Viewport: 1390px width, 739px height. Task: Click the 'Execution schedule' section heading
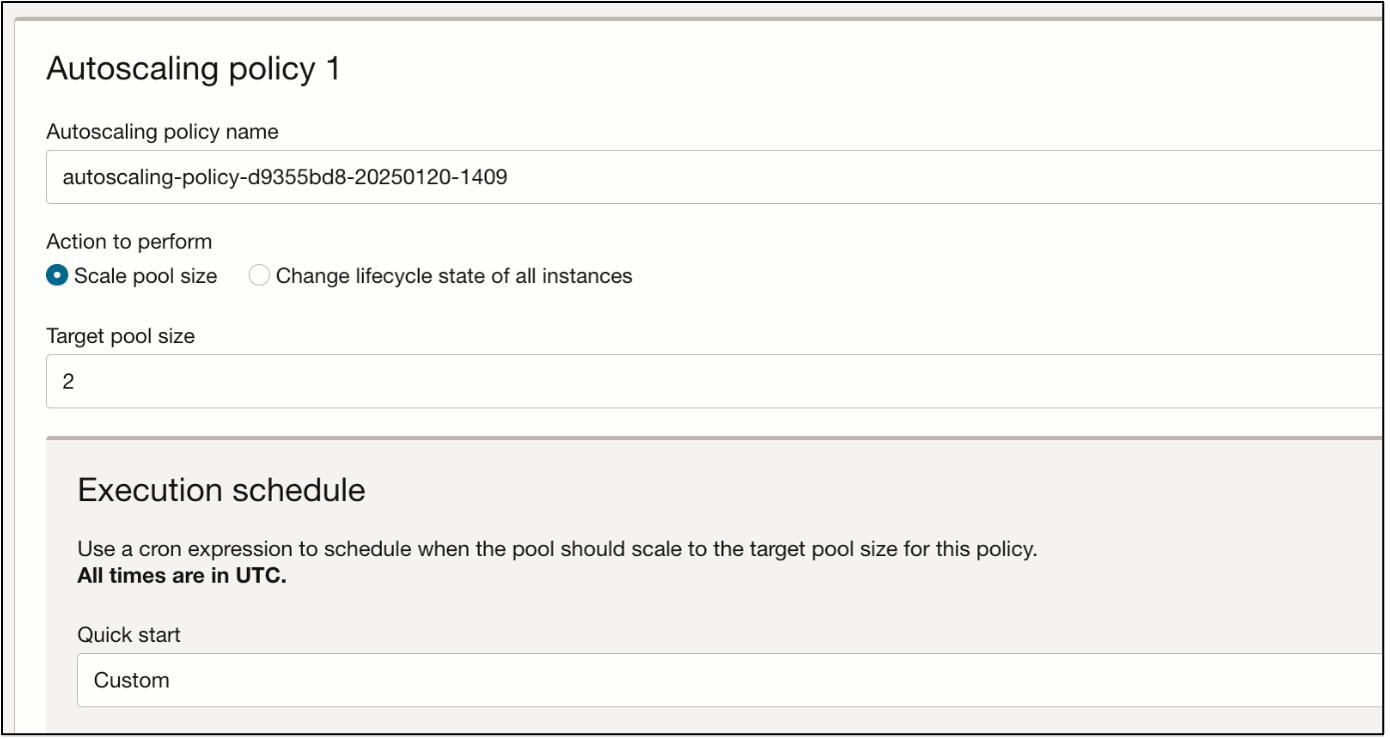click(221, 490)
